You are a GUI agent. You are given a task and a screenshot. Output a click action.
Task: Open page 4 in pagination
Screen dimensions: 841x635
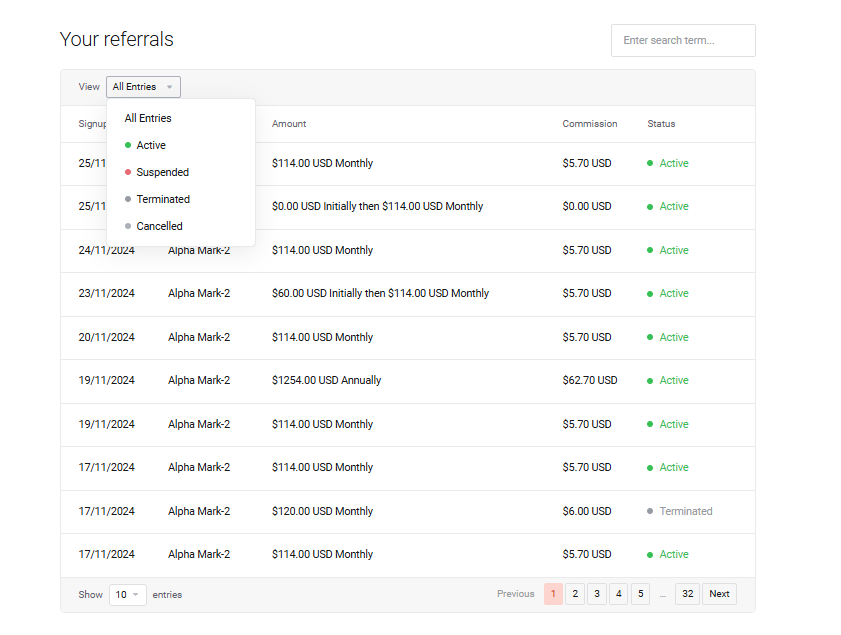(619, 594)
